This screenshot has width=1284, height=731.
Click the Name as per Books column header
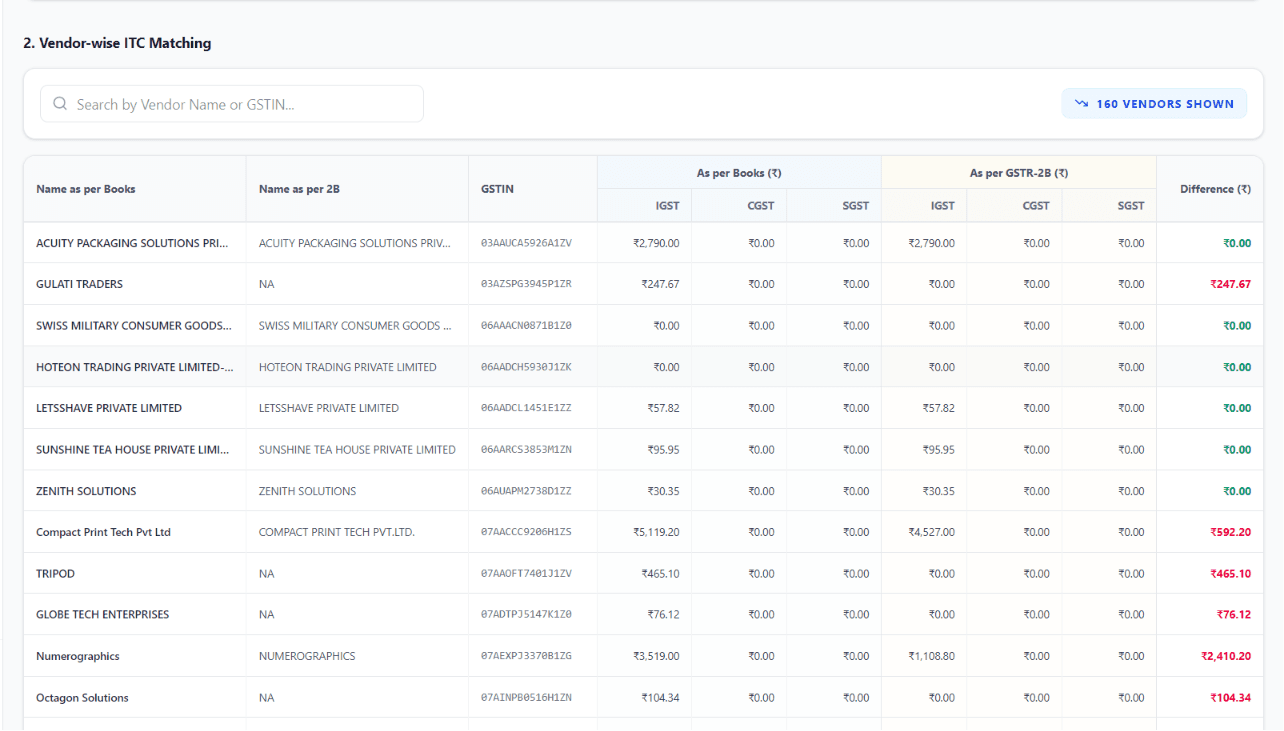pos(86,189)
